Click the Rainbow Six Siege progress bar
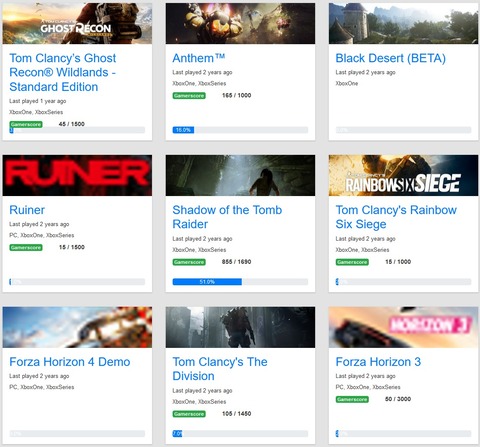Viewport: 480px width, 447px height. coord(403,282)
